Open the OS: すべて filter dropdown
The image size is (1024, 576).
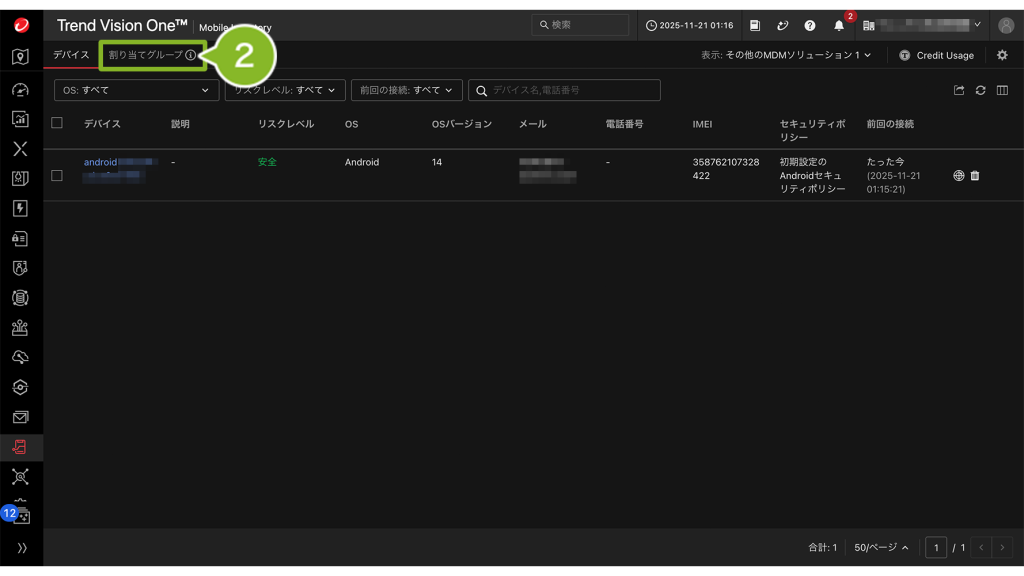pyautogui.click(x=136, y=90)
